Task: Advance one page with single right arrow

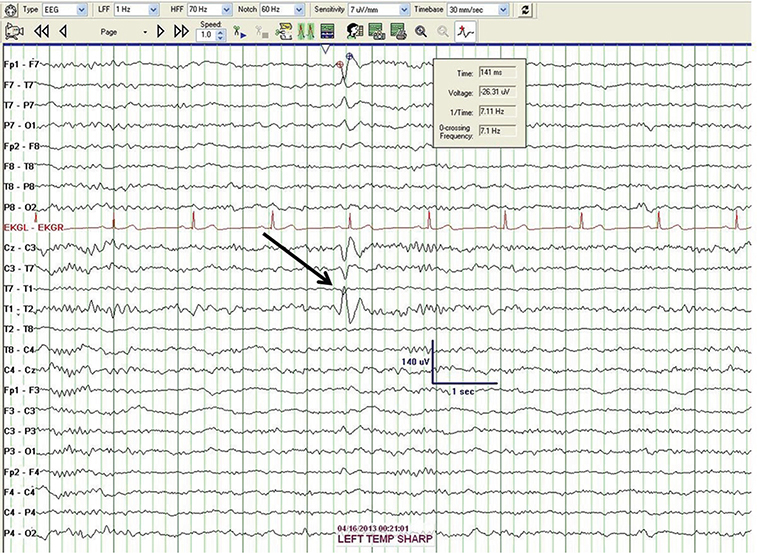Action: (x=160, y=32)
